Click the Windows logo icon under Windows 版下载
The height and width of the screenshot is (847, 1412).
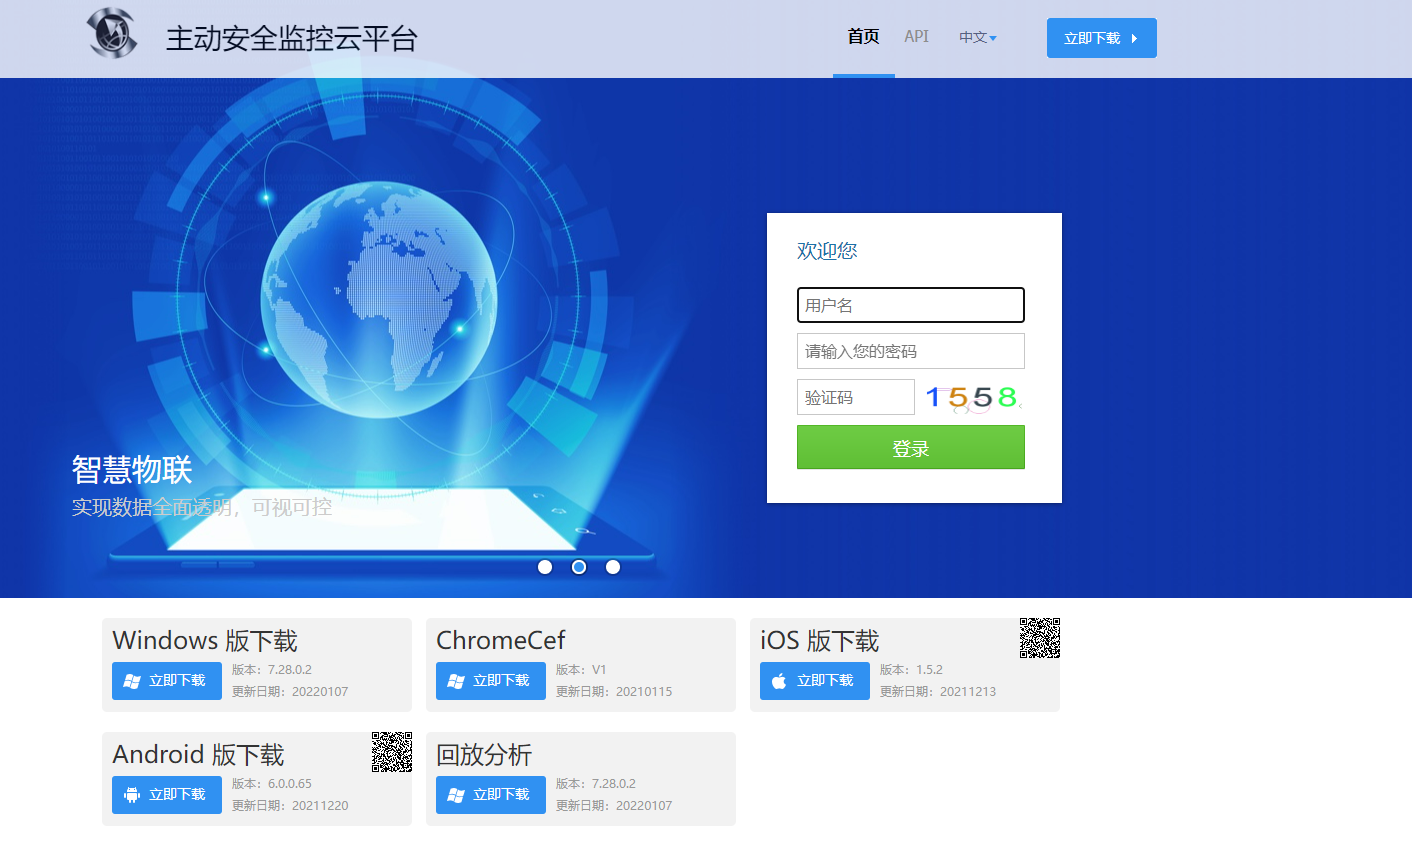(x=132, y=681)
